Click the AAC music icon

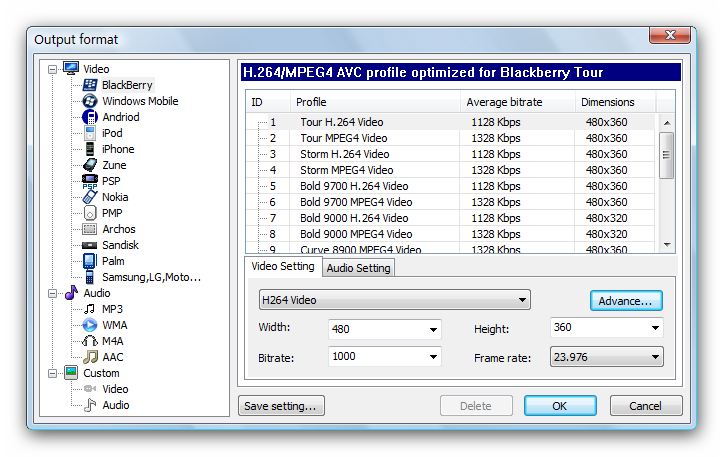[x=90, y=357]
